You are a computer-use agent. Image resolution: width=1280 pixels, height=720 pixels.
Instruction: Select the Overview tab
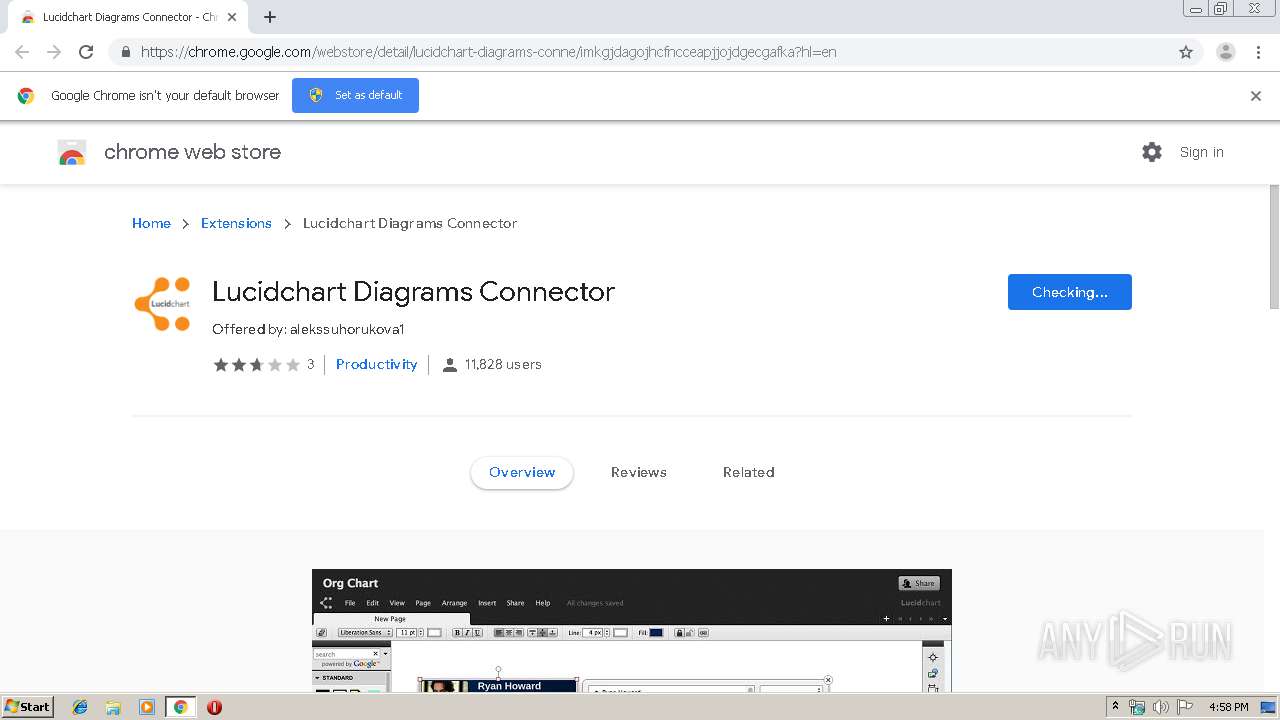tap(522, 472)
